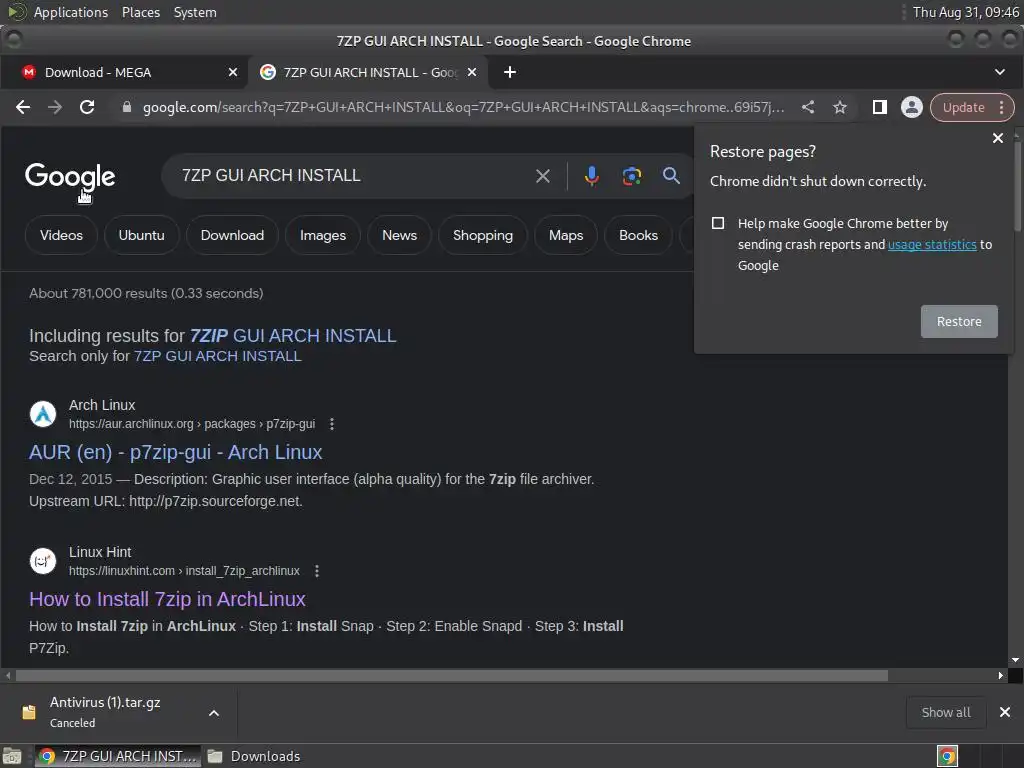Open the tab search dropdown chevron
This screenshot has height=768, width=1024.
[1000, 72]
